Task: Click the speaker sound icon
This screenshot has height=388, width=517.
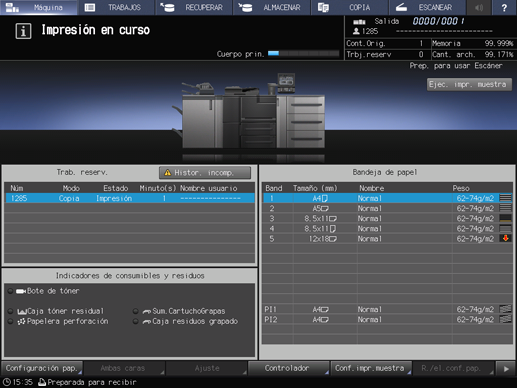Action: click(479, 7)
